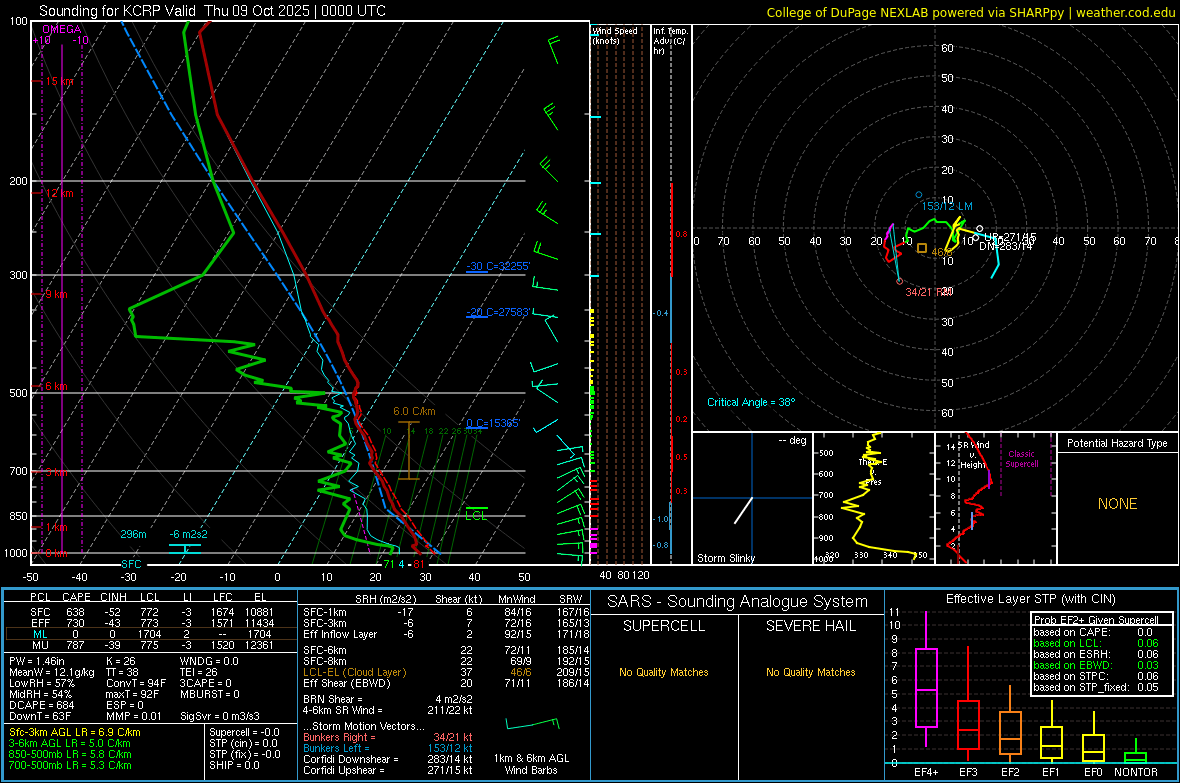Click the 850-500mb LR = 5.8 C/km line
This screenshot has width=1180, height=783.
pyautogui.click(x=70, y=754)
